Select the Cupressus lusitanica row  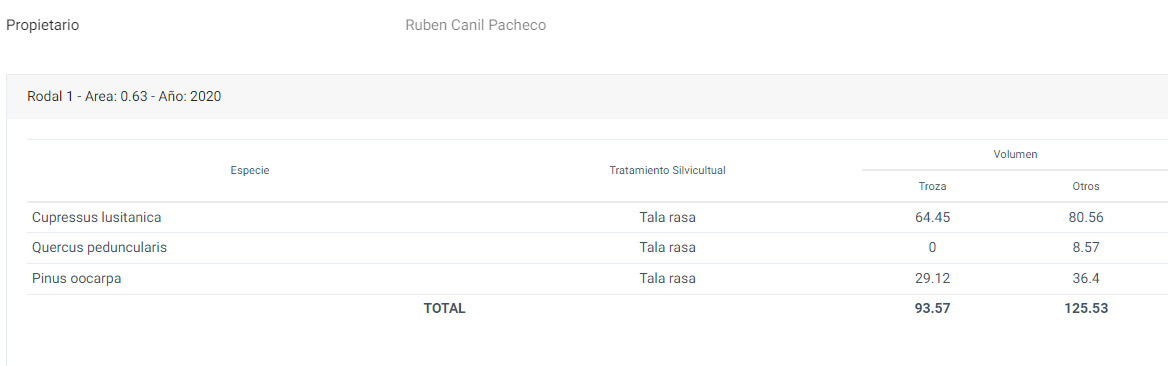coord(597,218)
